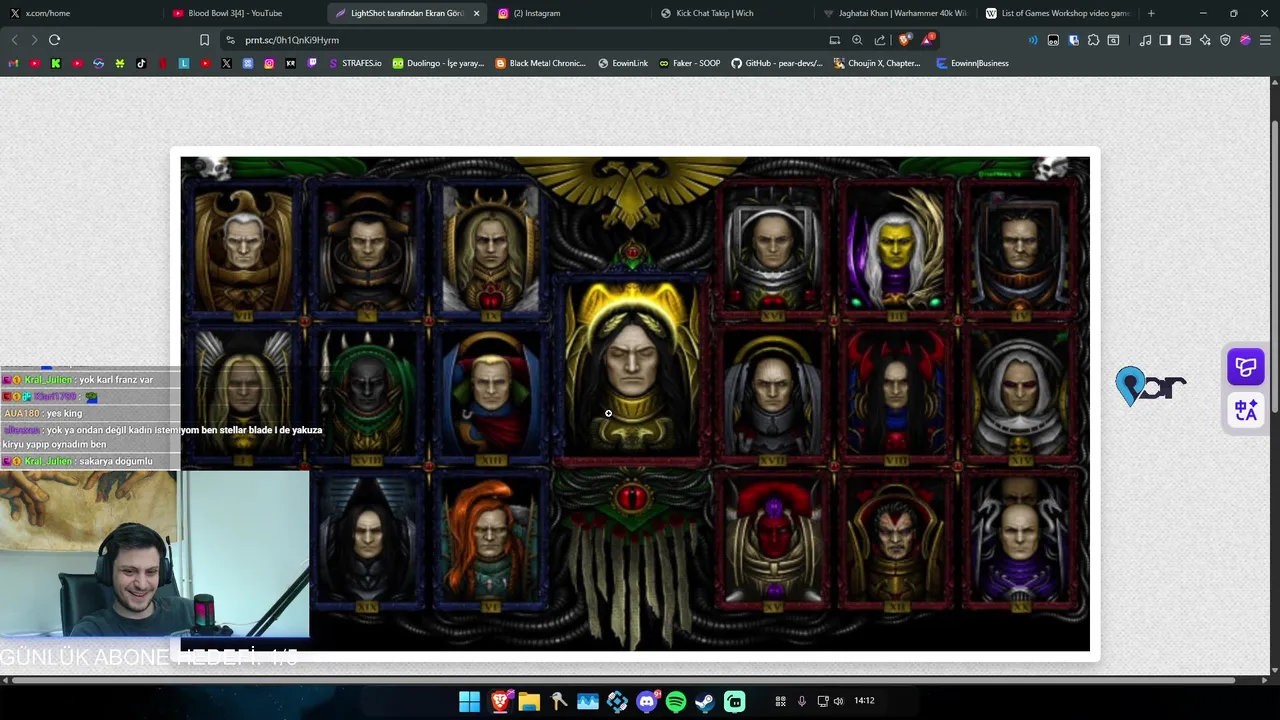The image size is (1280, 720).
Task: Open Discord from the taskbar
Action: (647, 701)
